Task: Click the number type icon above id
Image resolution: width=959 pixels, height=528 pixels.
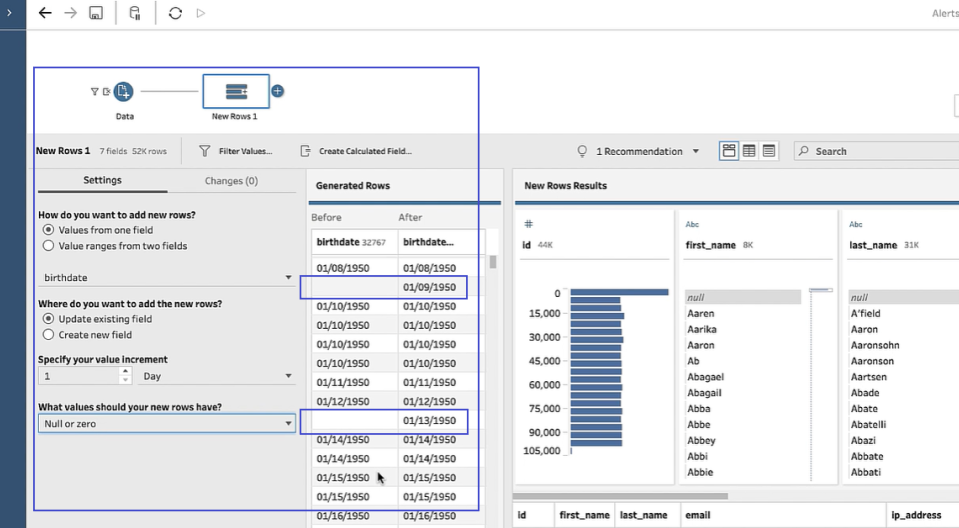Action: tap(528, 224)
